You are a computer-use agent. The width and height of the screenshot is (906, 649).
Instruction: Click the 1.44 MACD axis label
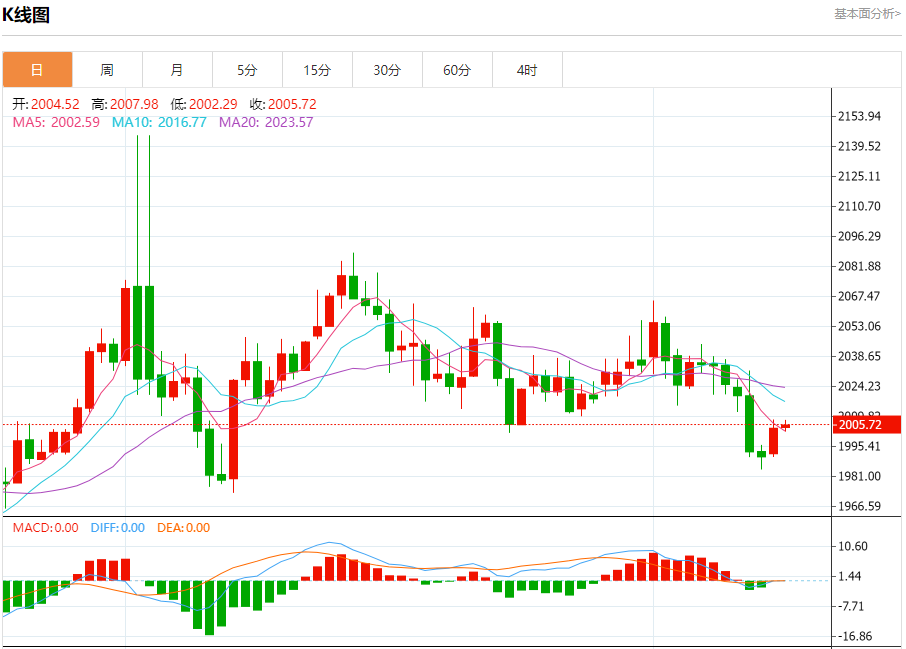850,576
